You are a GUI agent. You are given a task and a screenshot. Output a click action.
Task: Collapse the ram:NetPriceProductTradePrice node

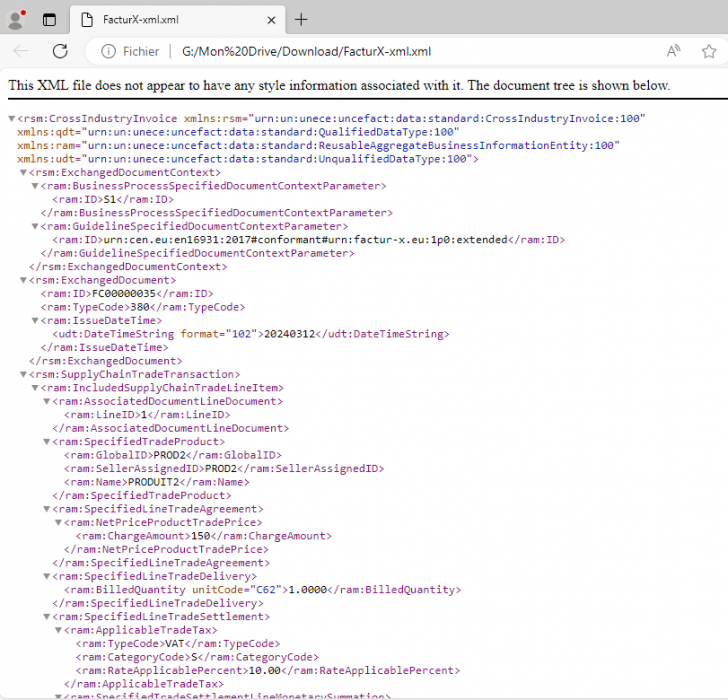click(x=57, y=523)
